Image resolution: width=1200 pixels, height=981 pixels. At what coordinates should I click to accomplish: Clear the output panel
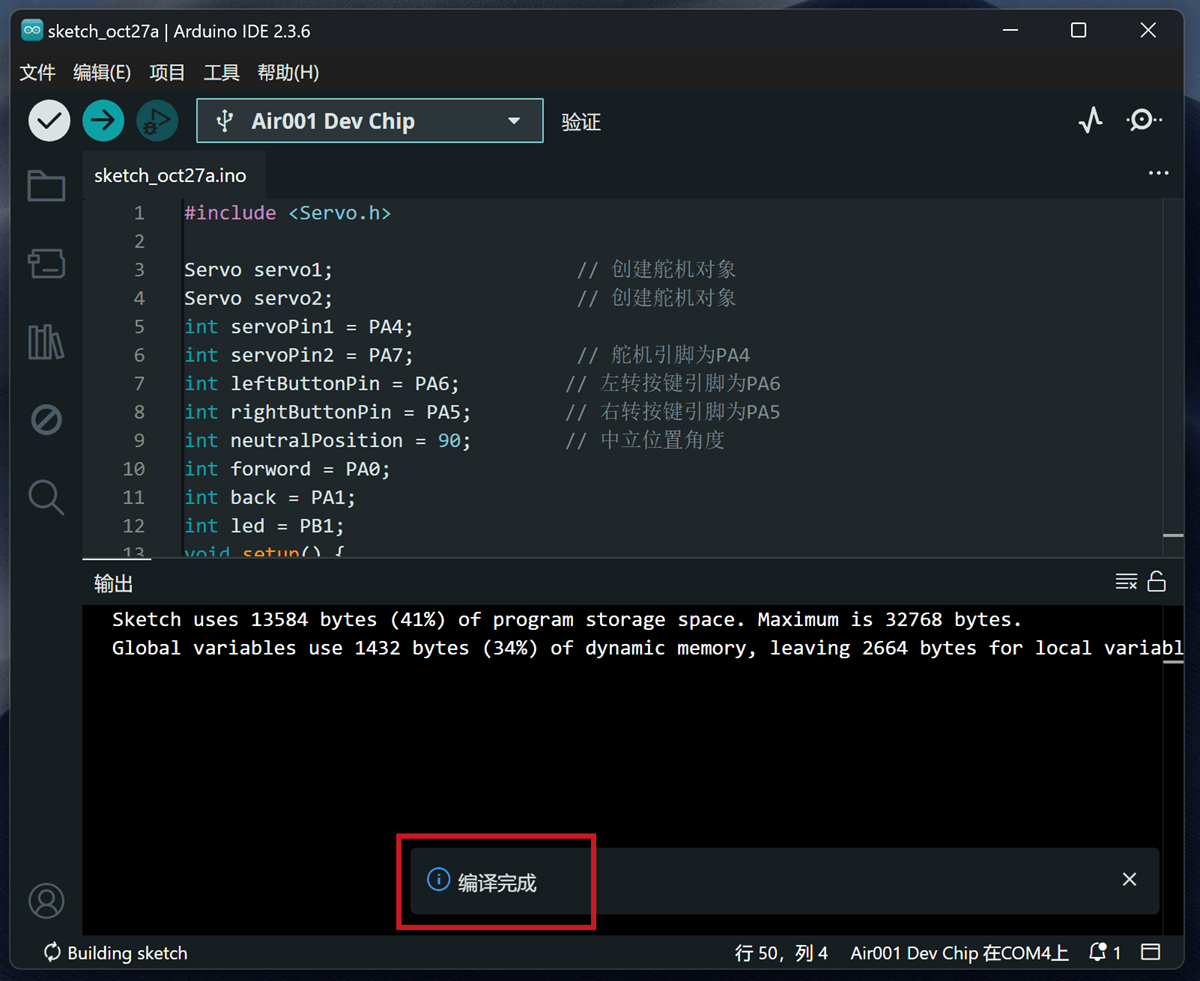1126,582
